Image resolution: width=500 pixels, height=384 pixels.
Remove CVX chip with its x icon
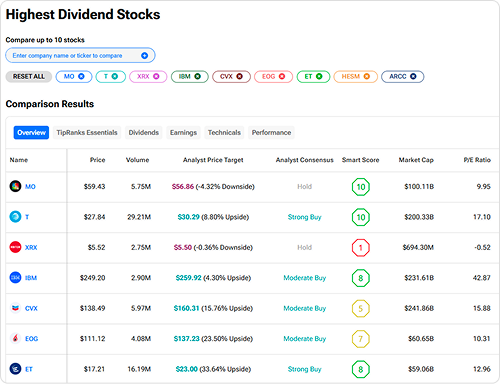point(239,76)
